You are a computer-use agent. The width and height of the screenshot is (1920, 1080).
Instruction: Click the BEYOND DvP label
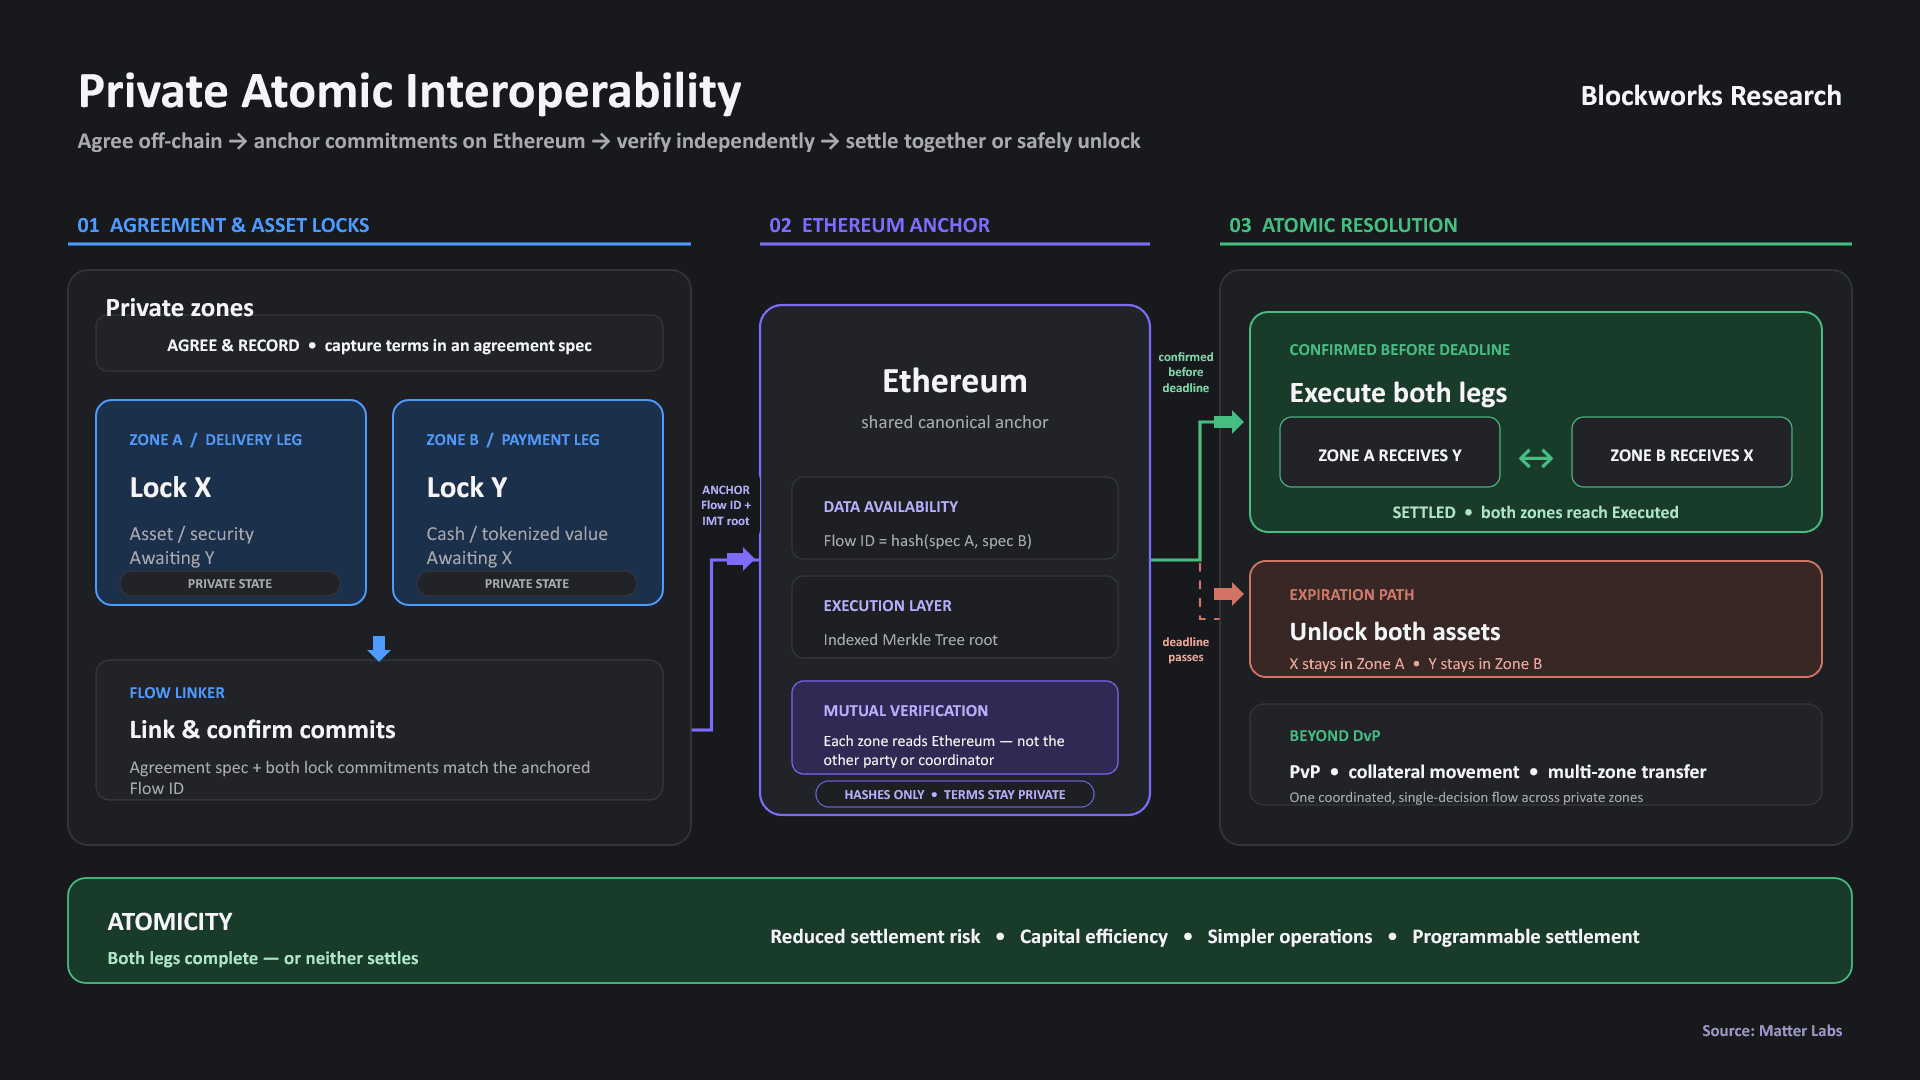click(x=1334, y=736)
